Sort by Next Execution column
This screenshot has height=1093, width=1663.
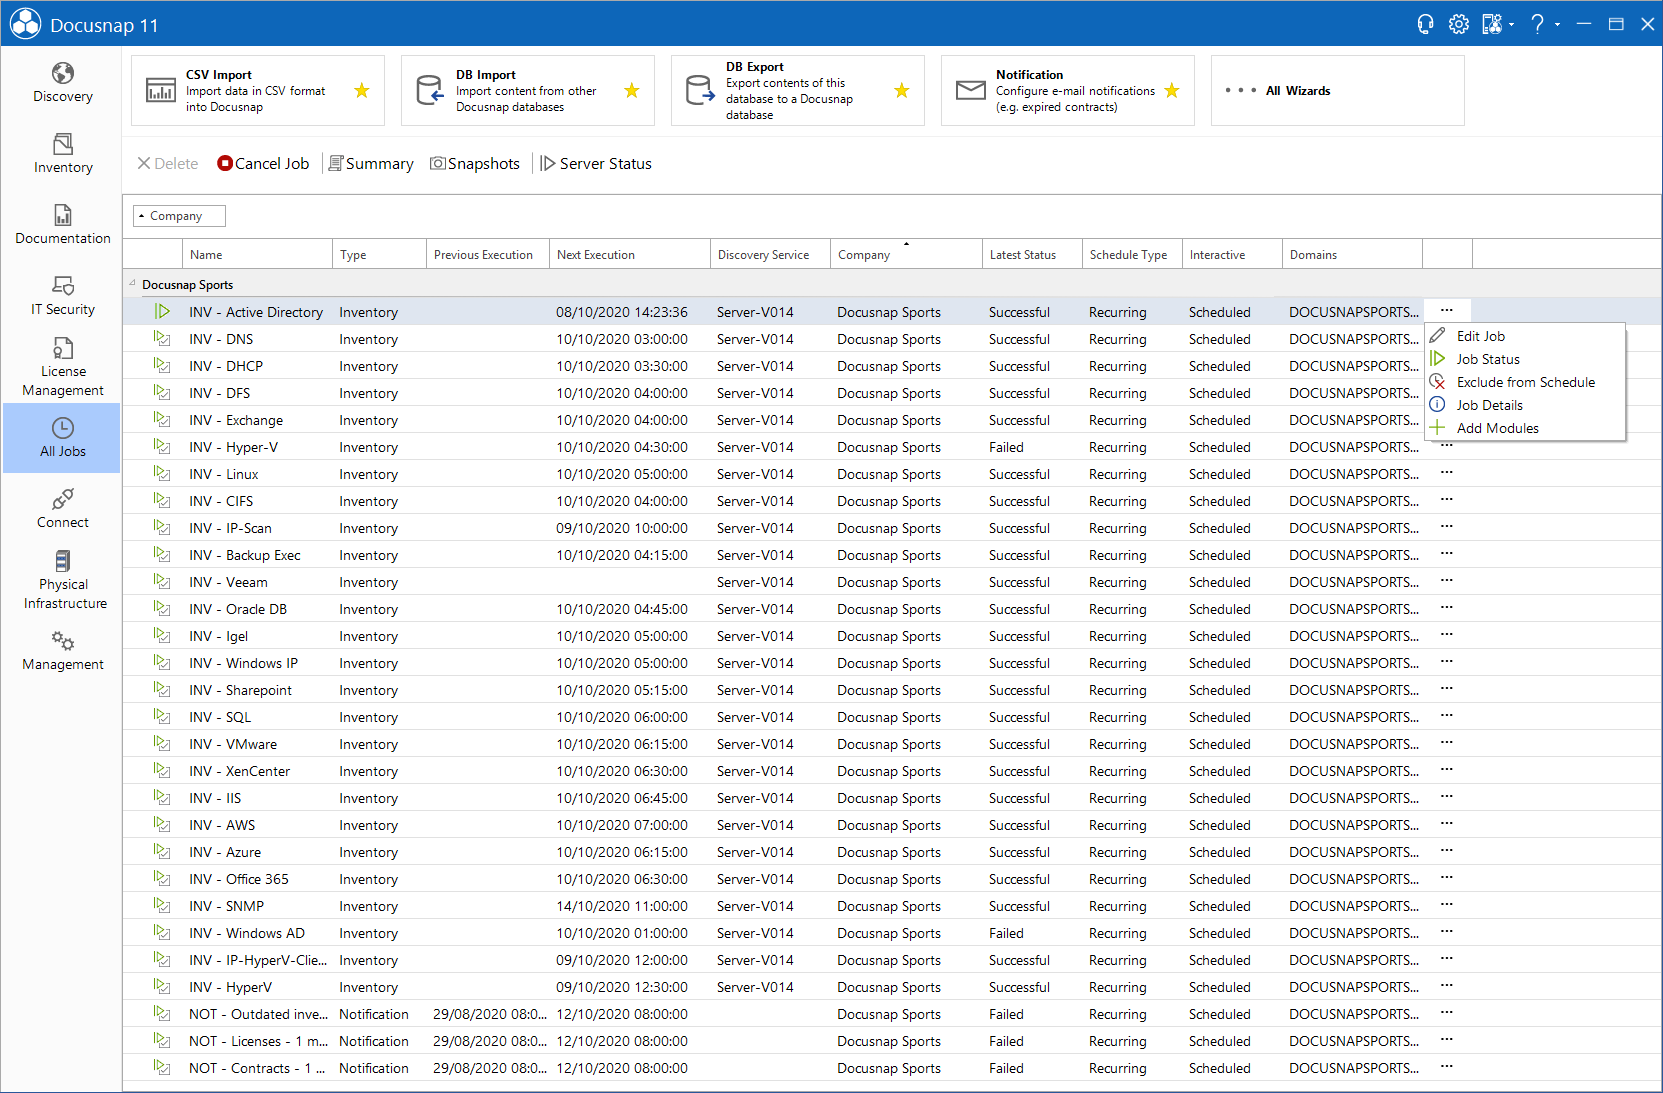pyautogui.click(x=630, y=255)
